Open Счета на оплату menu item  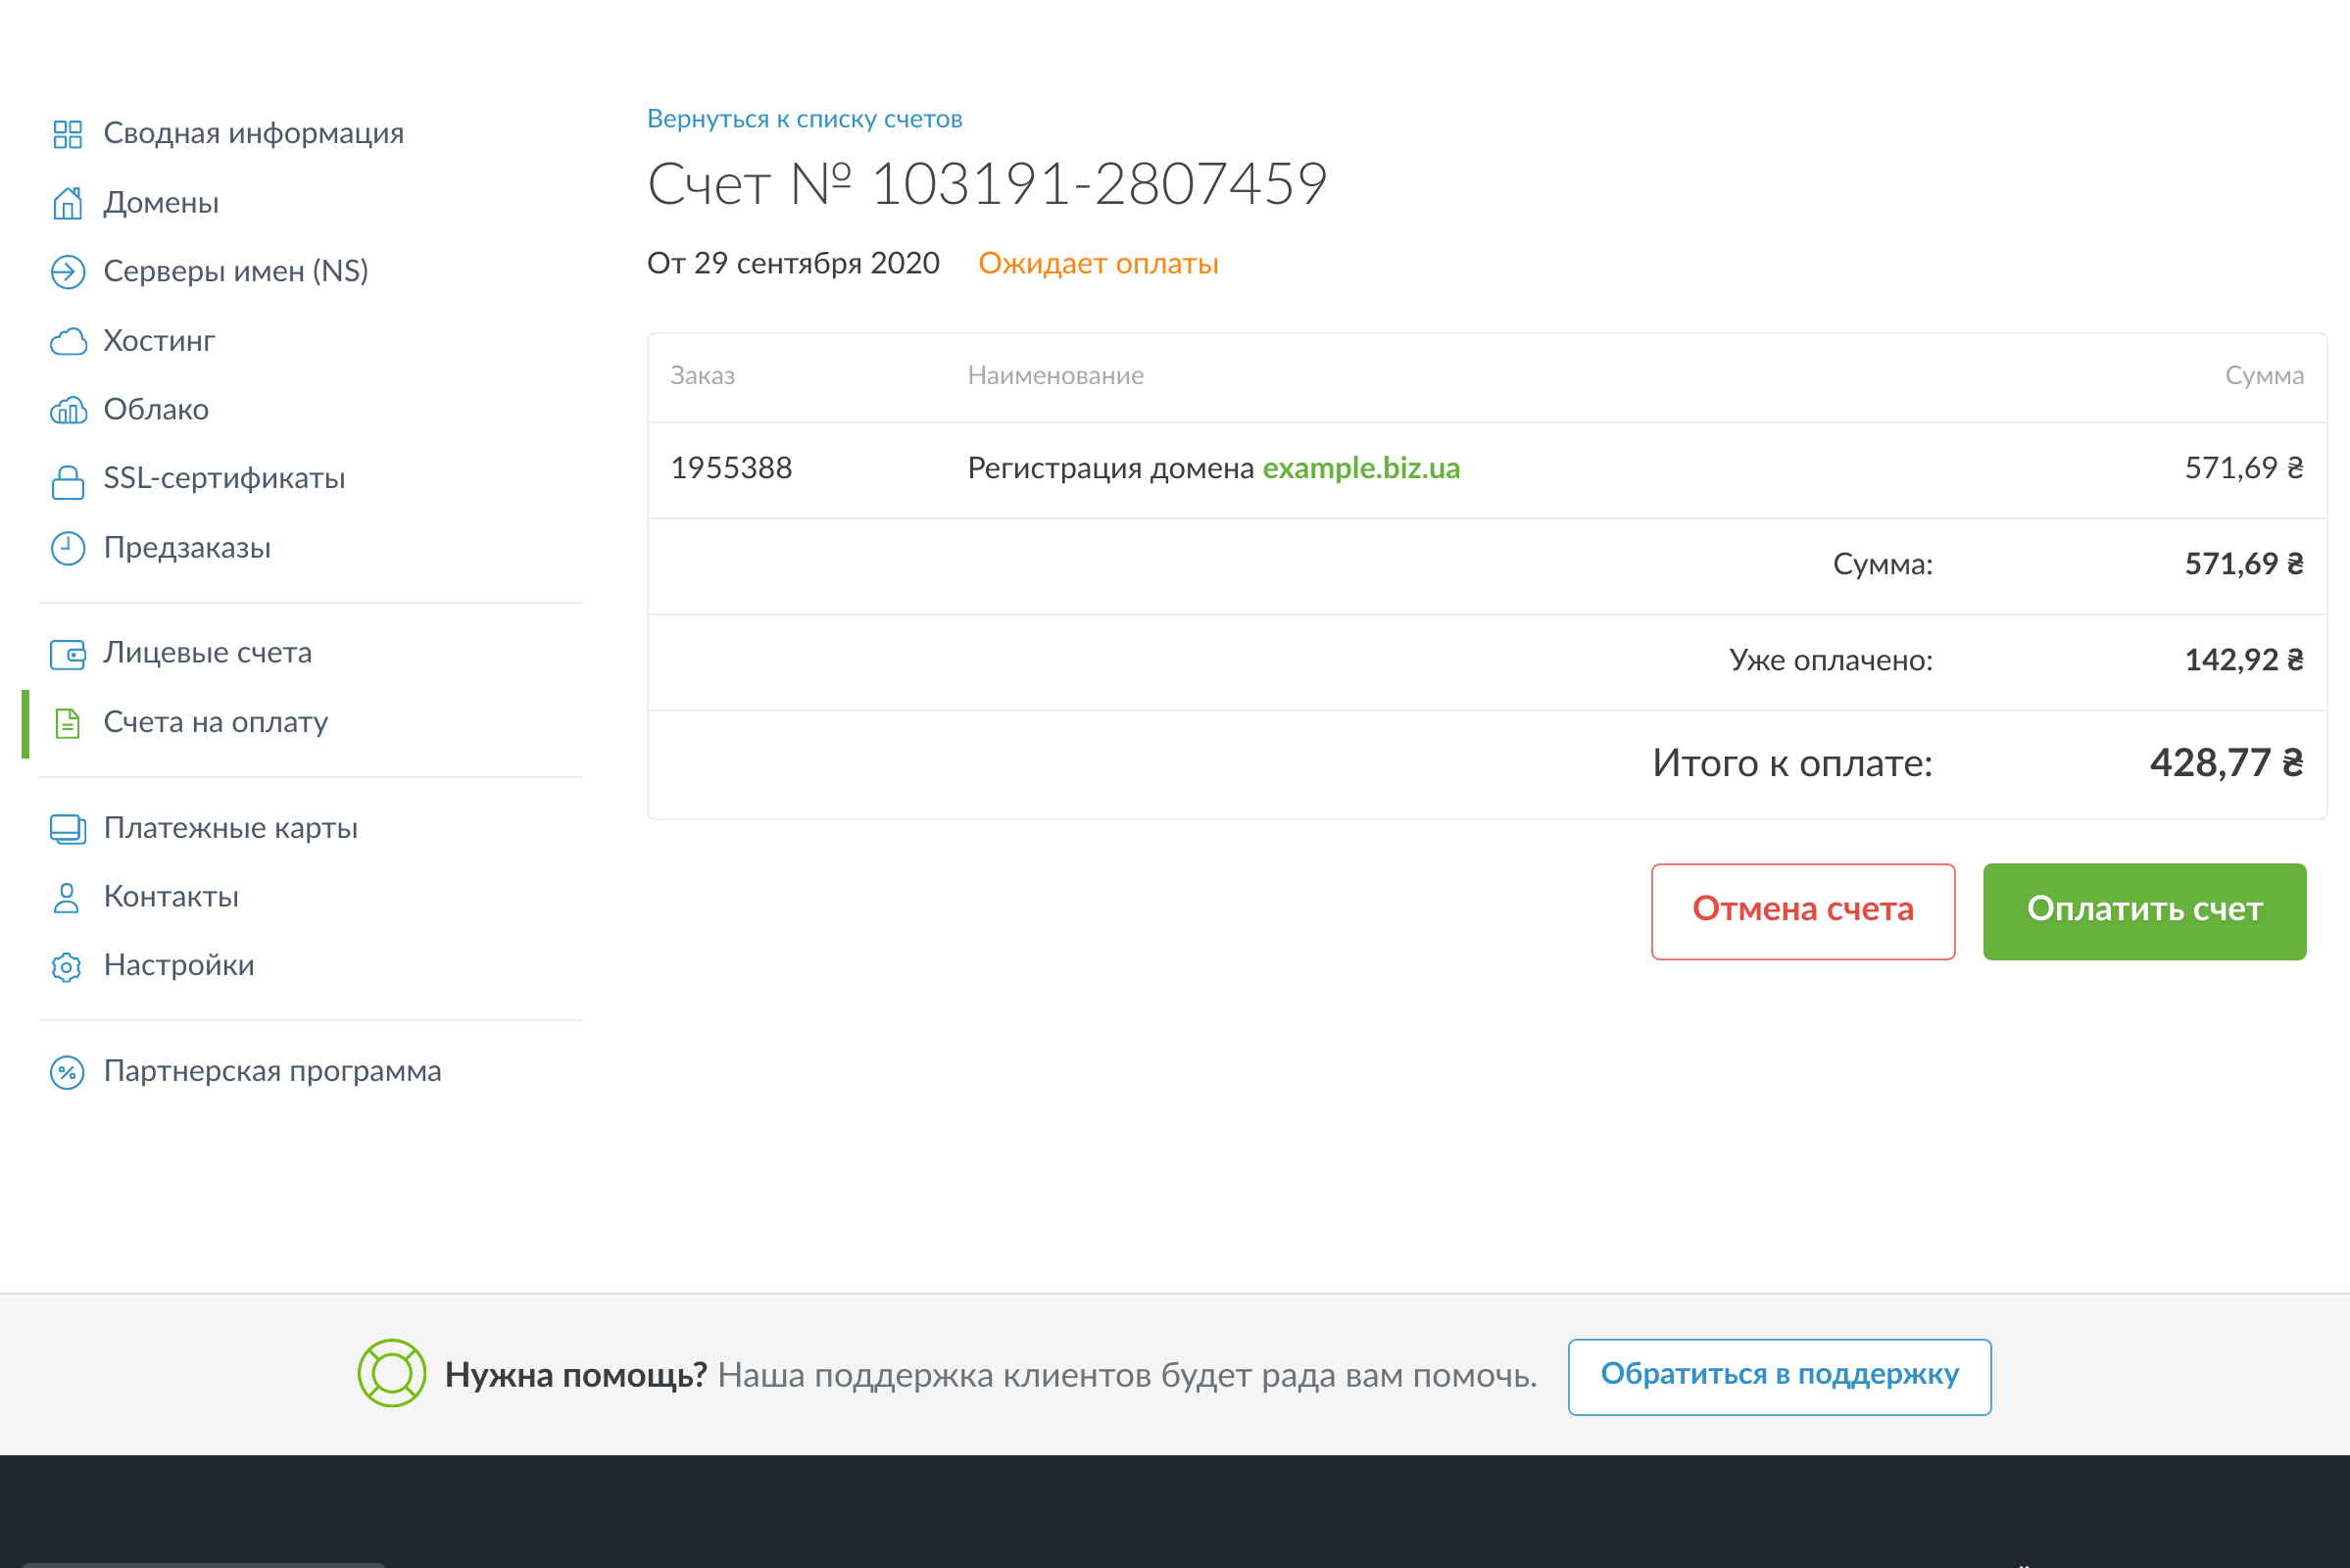pyautogui.click(x=215, y=722)
